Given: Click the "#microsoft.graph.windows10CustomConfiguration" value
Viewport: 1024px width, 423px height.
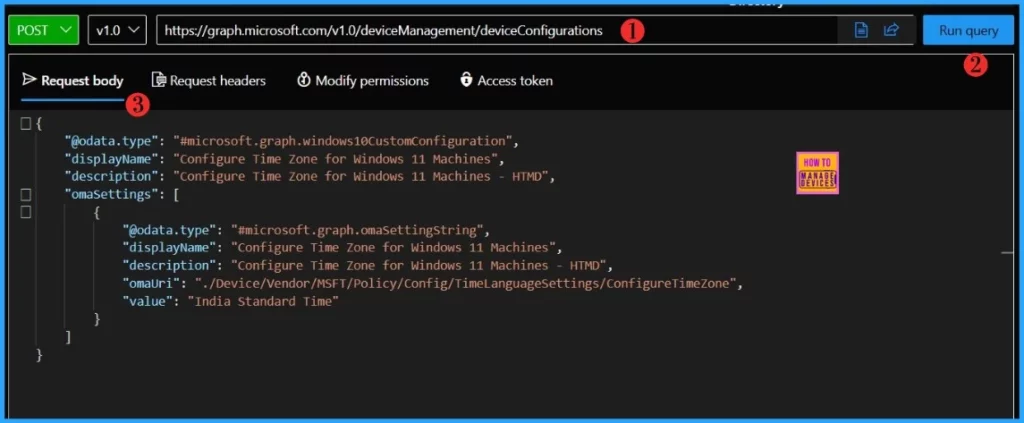Looking at the screenshot, I should point(345,141).
